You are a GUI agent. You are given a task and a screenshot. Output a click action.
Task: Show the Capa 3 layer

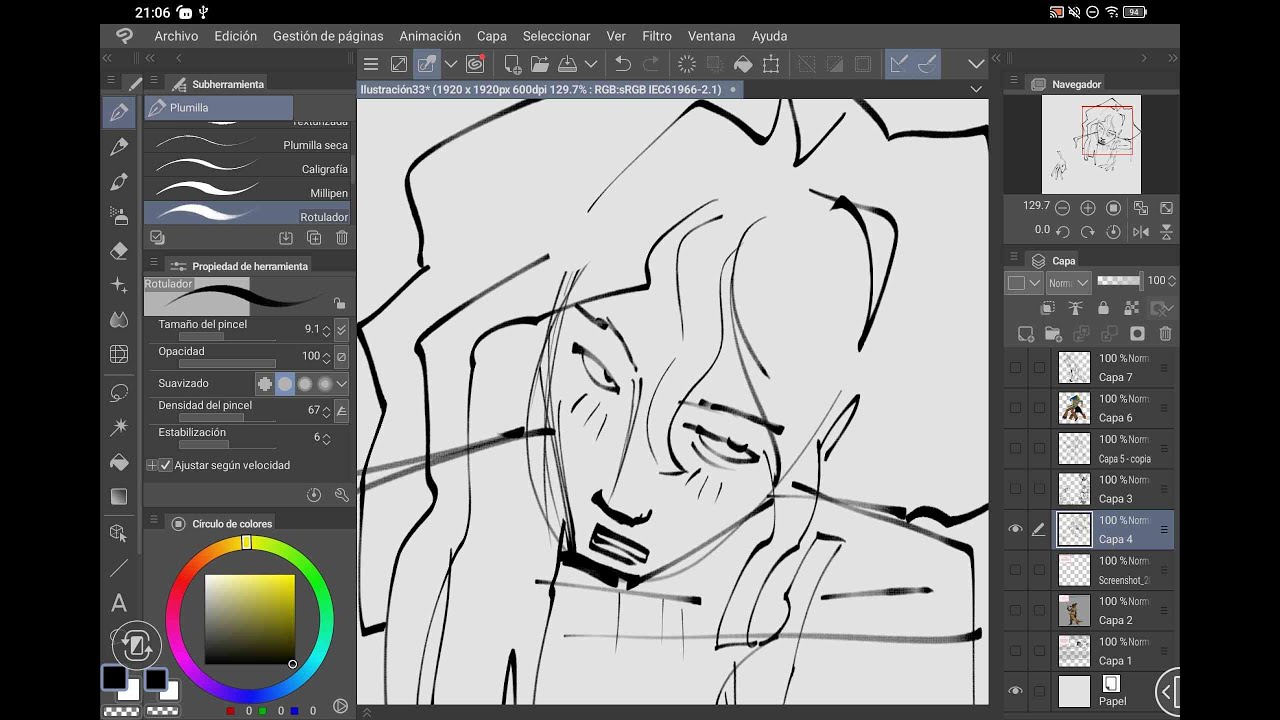pyautogui.click(x=1015, y=489)
